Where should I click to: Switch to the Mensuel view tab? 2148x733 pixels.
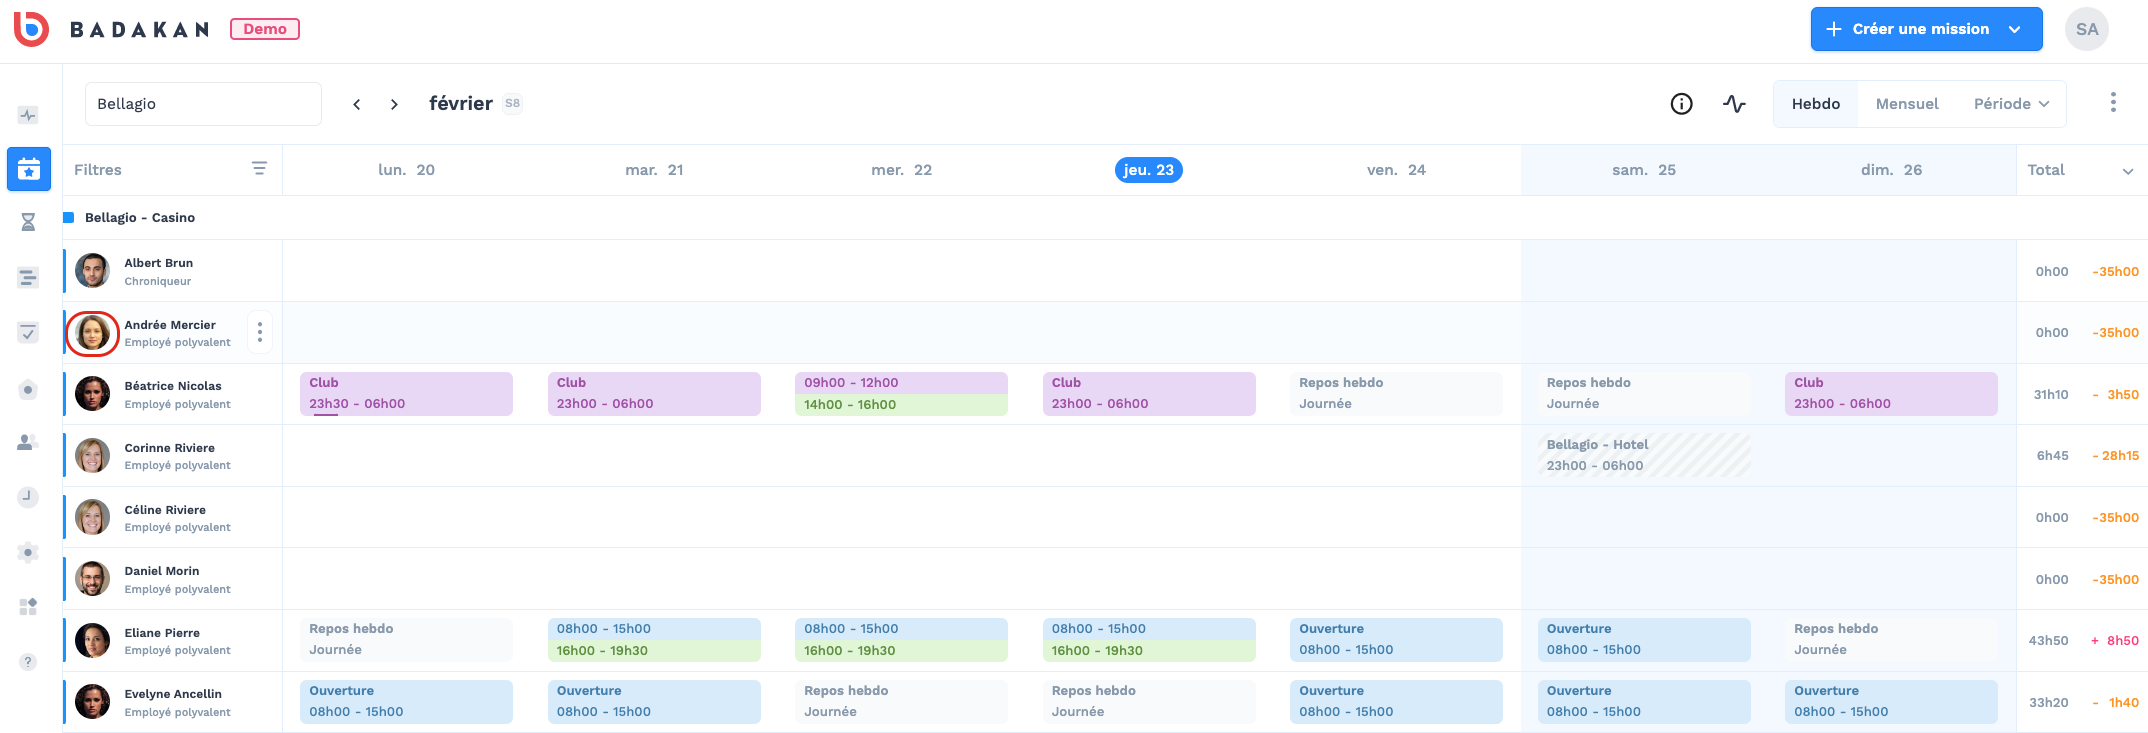pos(1907,104)
